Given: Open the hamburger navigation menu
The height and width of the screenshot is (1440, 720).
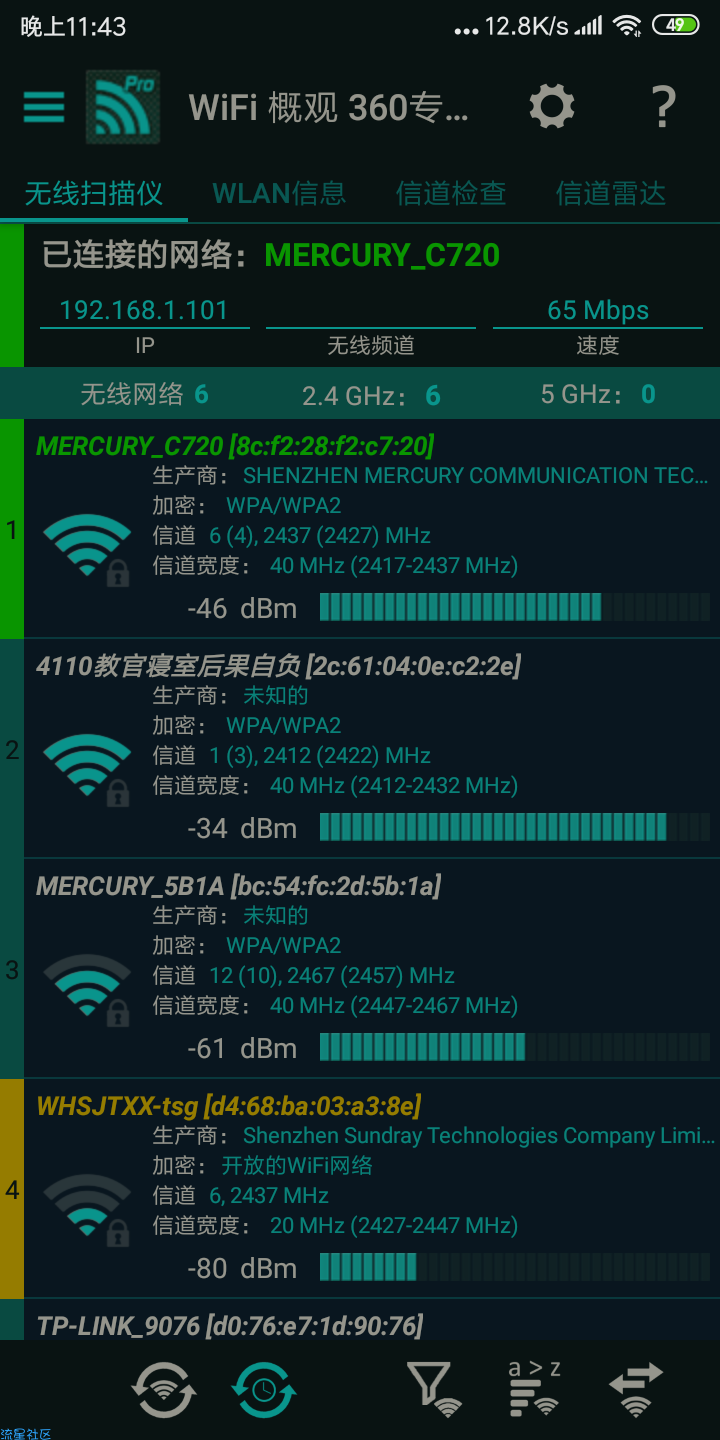Looking at the screenshot, I should [x=44, y=106].
